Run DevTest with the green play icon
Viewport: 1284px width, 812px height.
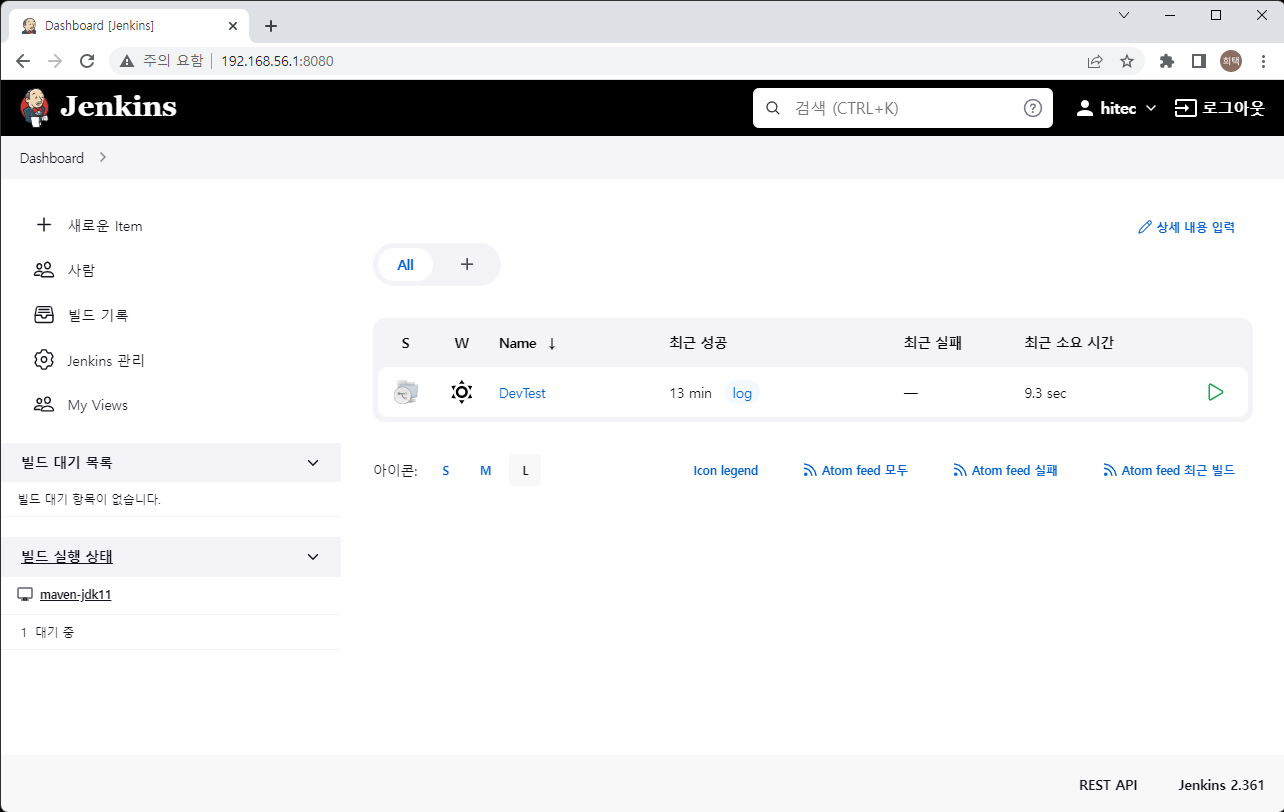click(x=1215, y=392)
